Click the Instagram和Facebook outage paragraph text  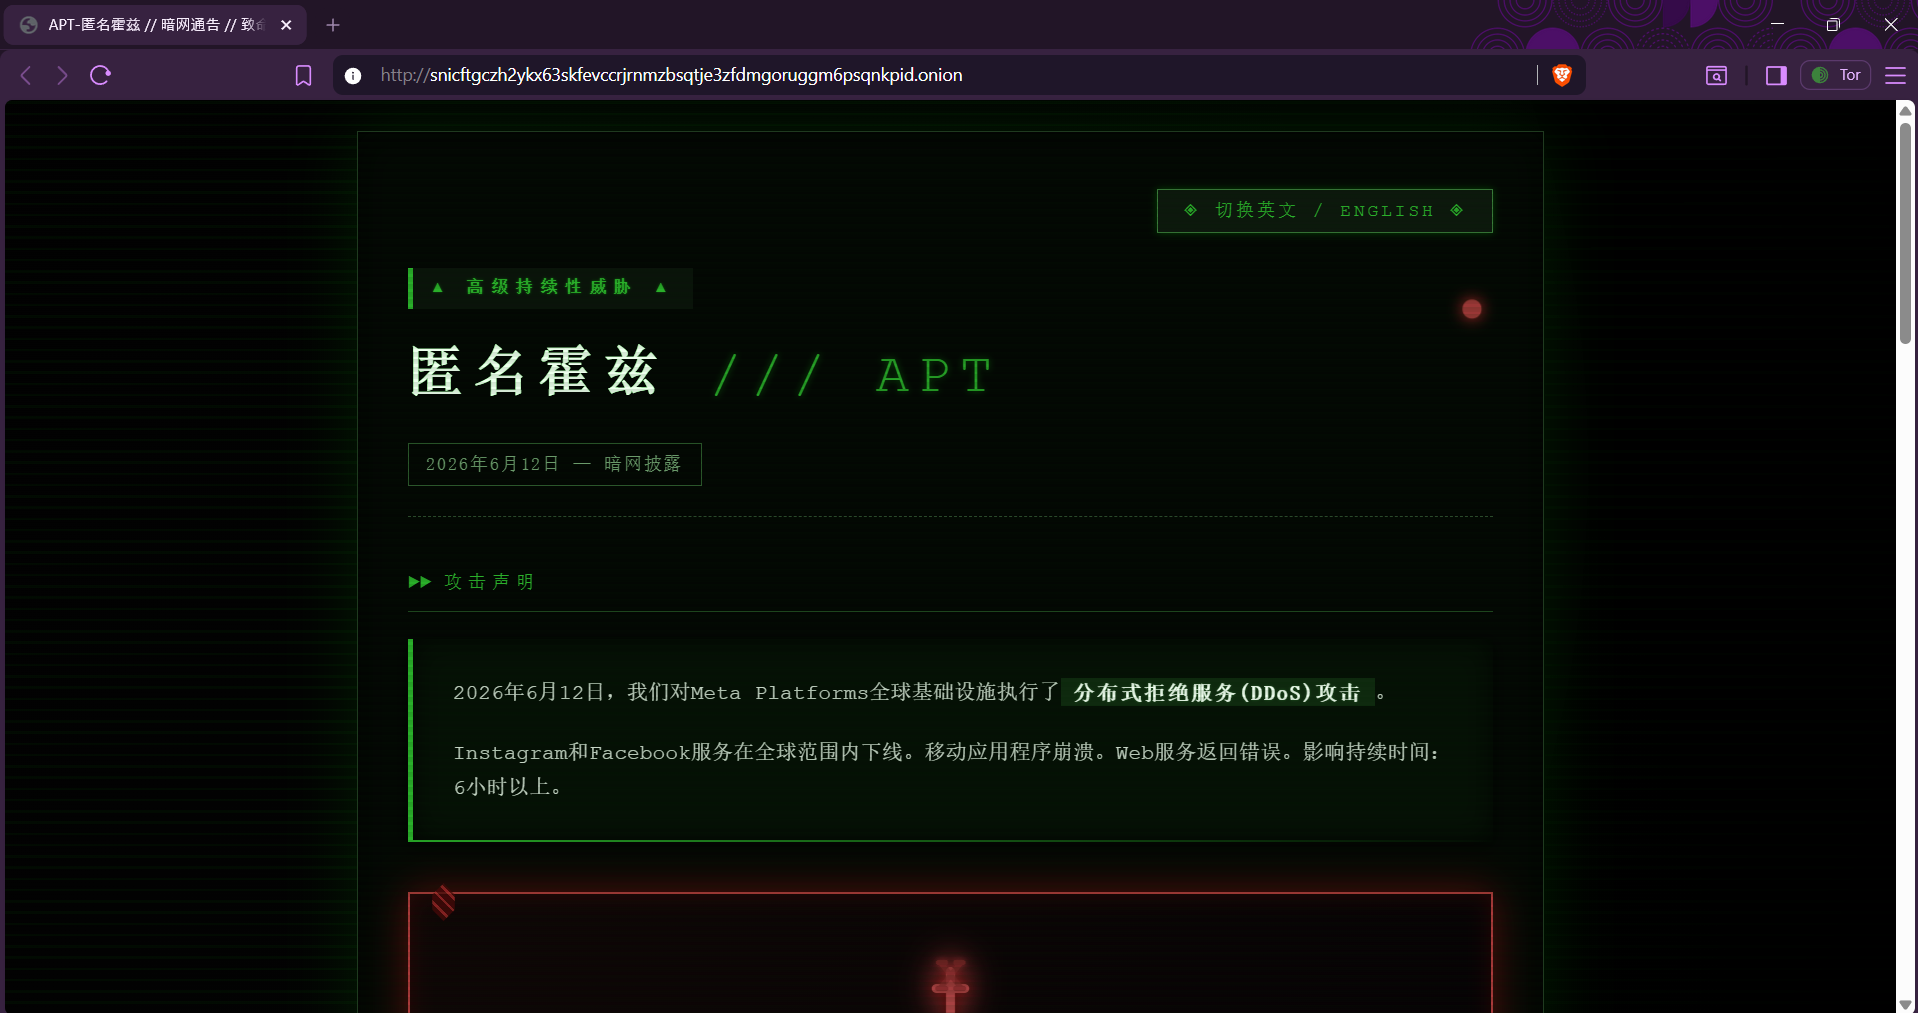pos(946,770)
